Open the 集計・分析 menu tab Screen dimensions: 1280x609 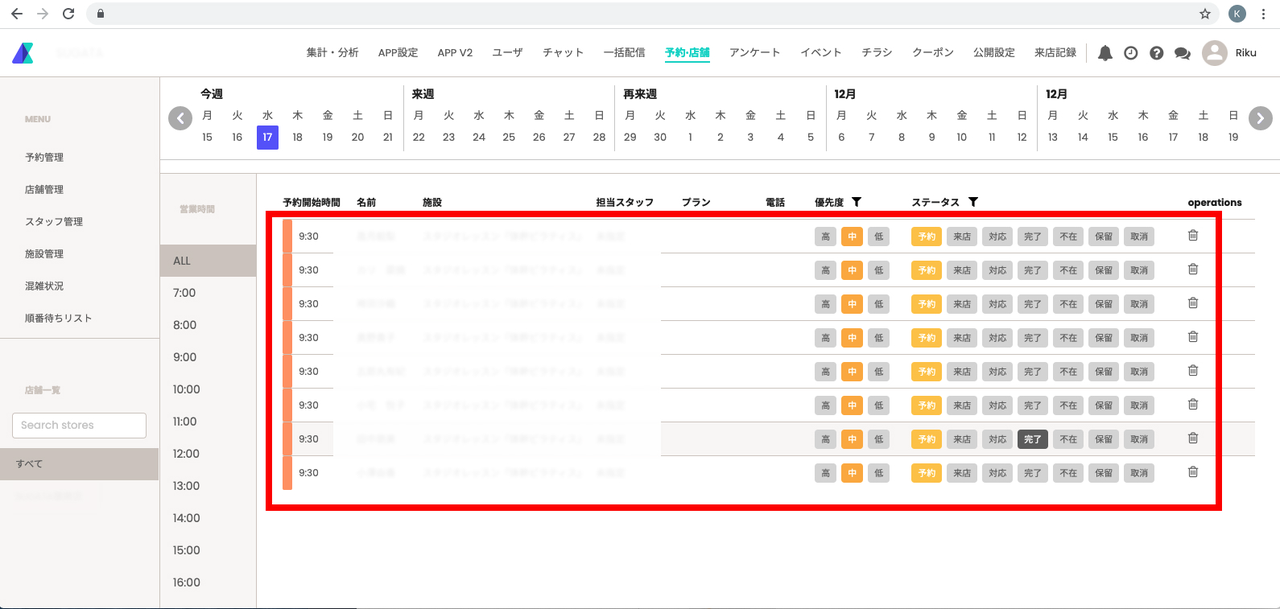[x=332, y=53]
